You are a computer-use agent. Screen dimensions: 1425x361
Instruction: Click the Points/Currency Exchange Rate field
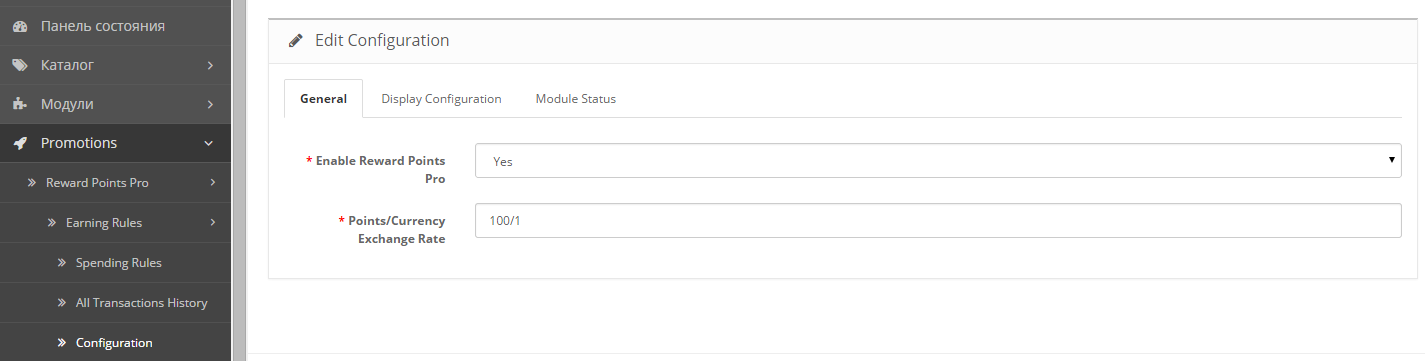point(938,221)
